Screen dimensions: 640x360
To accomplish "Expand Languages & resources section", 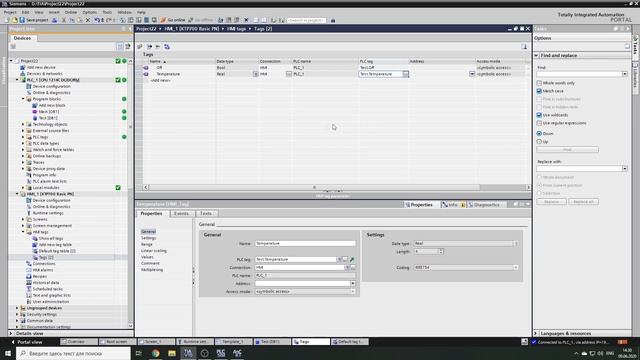I will click(536, 333).
